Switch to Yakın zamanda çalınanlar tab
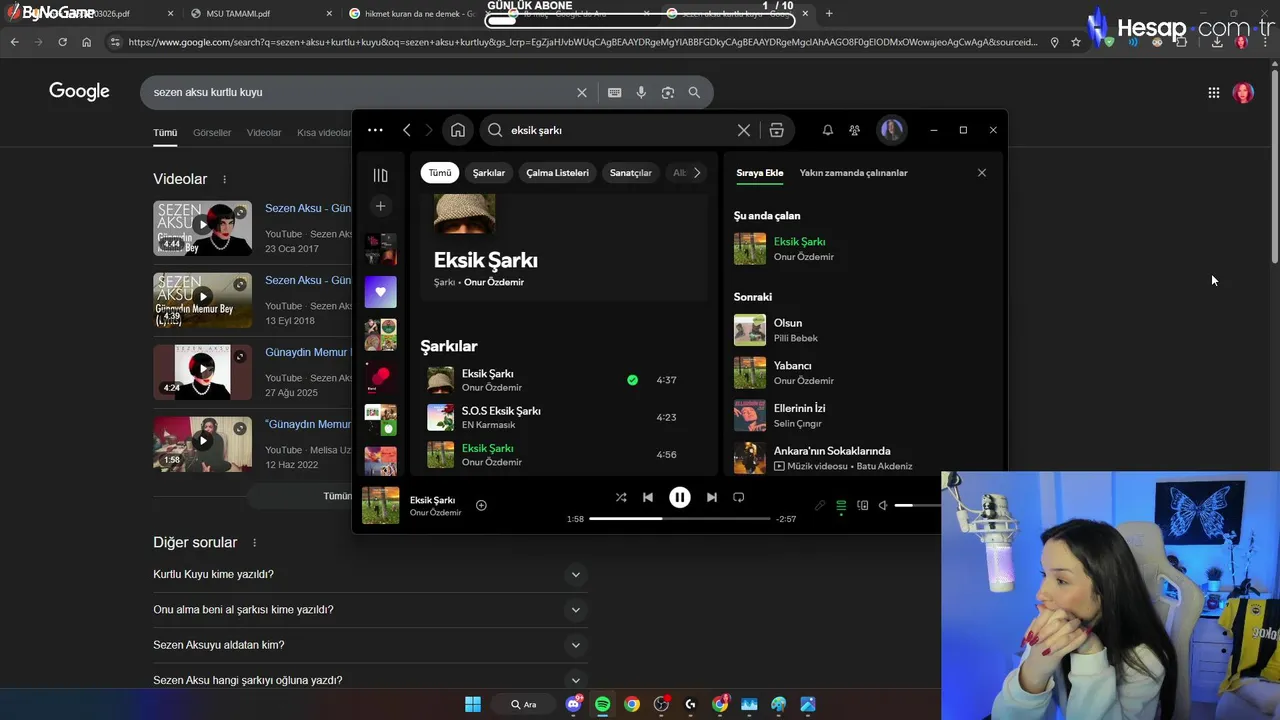 [x=853, y=173]
